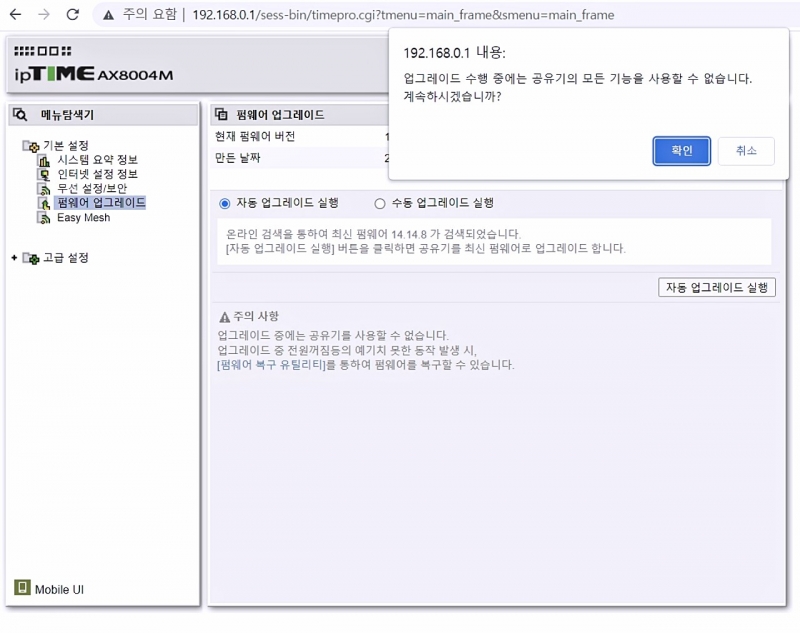
Task: Click the 자동 업그레이드 실행 button
Action: coord(717,287)
